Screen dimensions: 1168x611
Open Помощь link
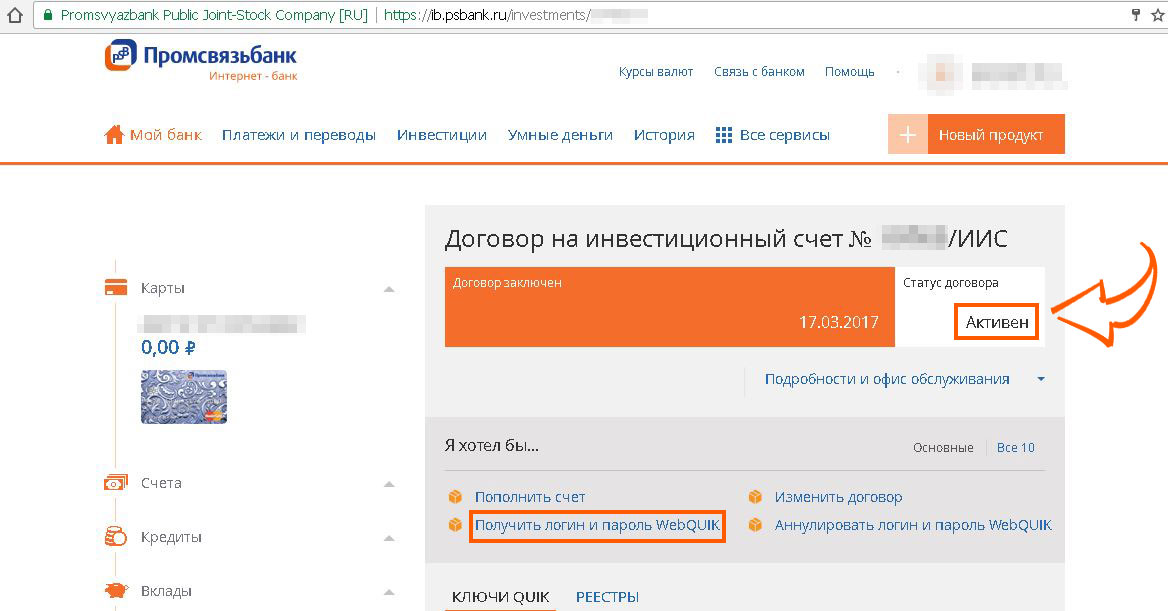coord(849,72)
